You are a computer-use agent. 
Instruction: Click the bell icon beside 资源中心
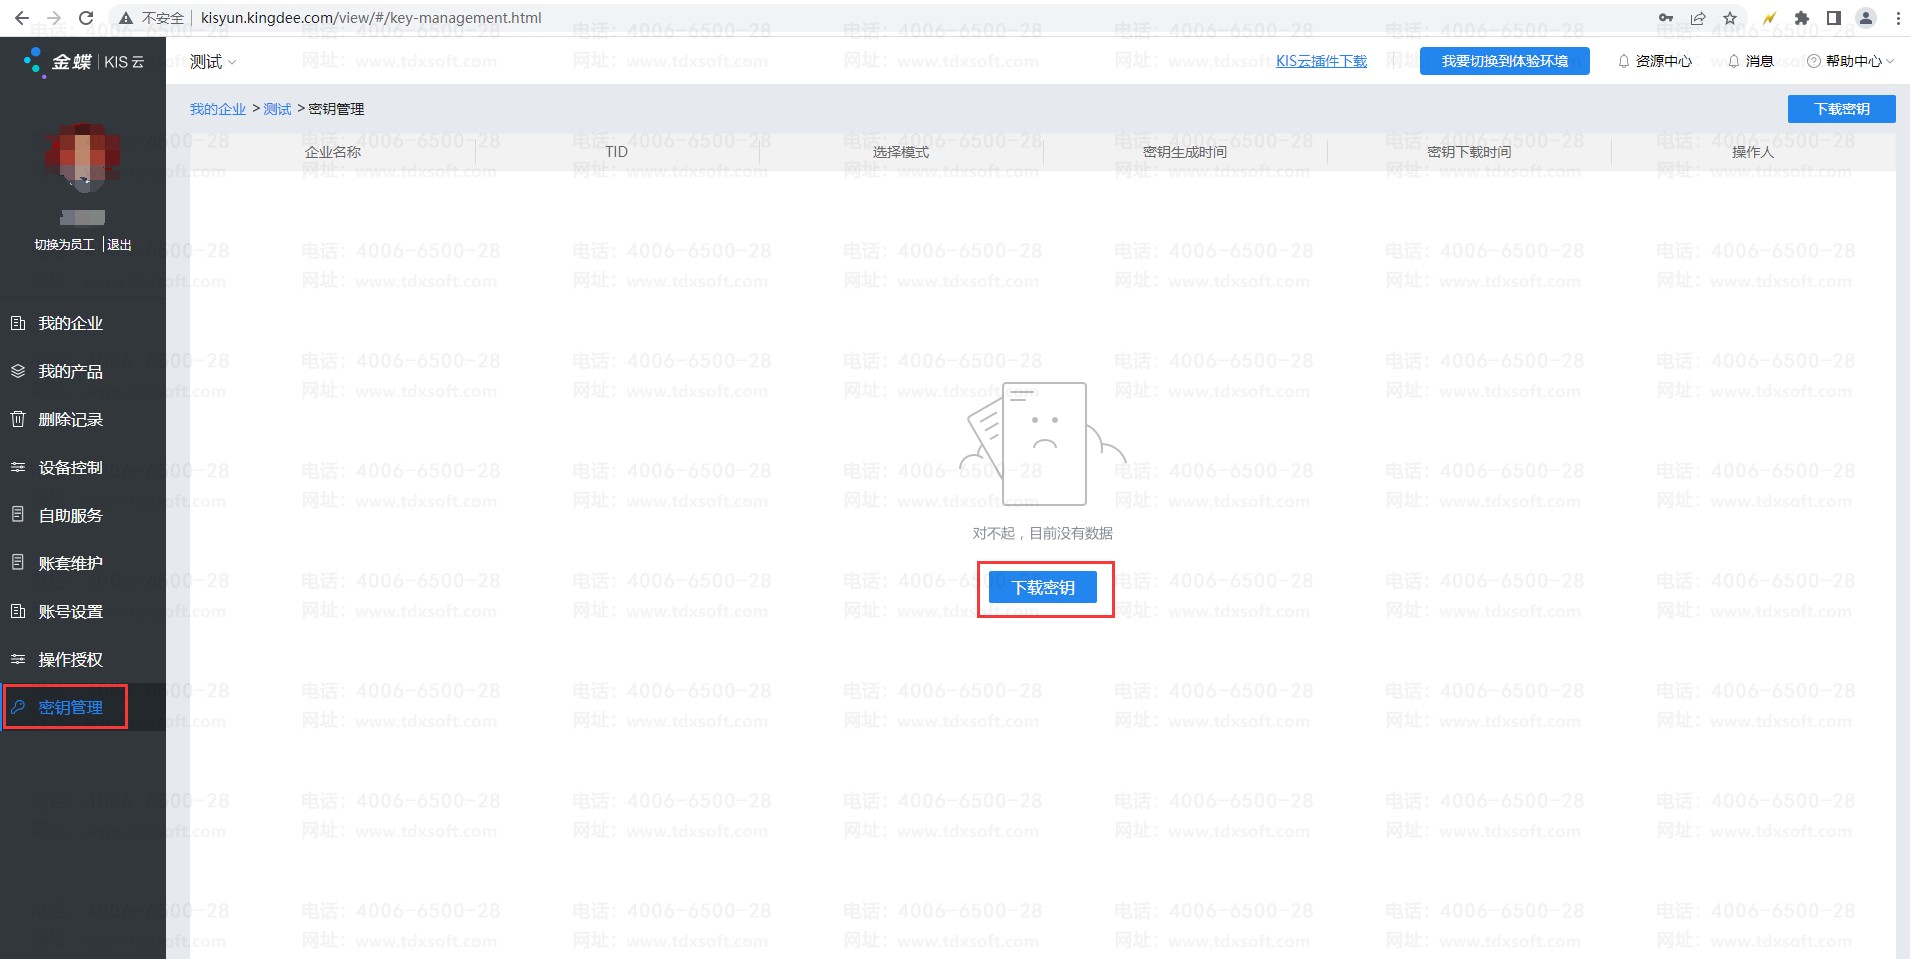click(x=1623, y=61)
